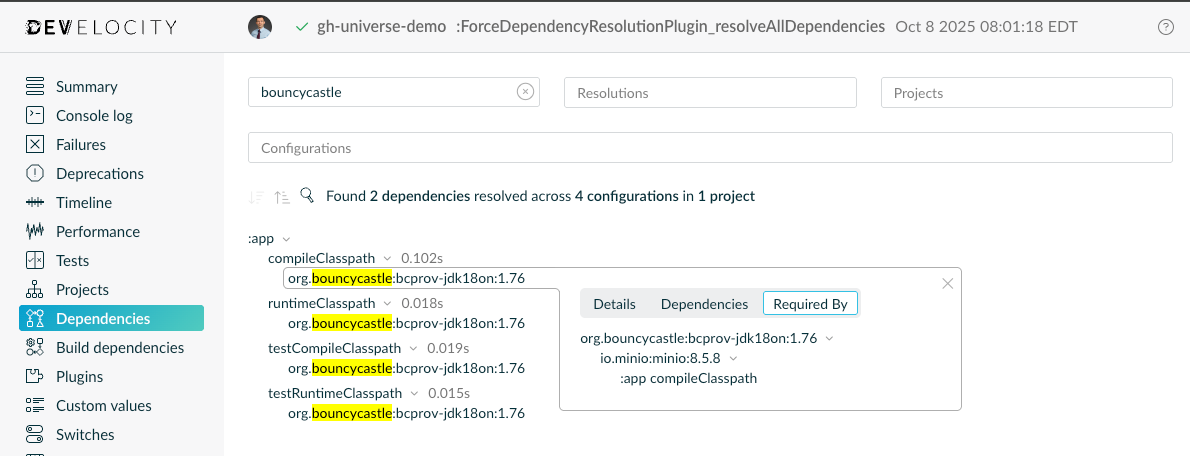The width and height of the screenshot is (1190, 456).
Task: Open the Performance section
Action: coord(97,232)
